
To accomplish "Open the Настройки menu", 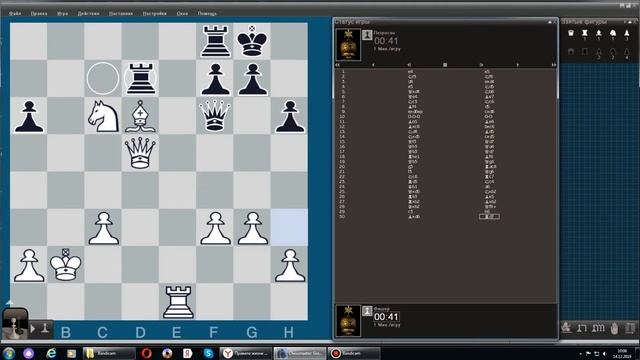I will click(x=155, y=13).
